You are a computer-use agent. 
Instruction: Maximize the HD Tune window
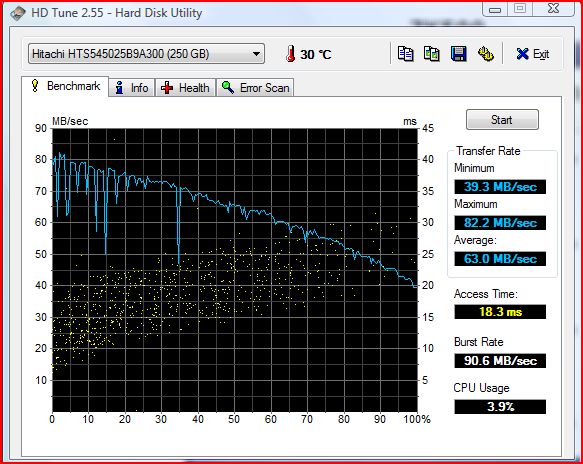[520, 9]
